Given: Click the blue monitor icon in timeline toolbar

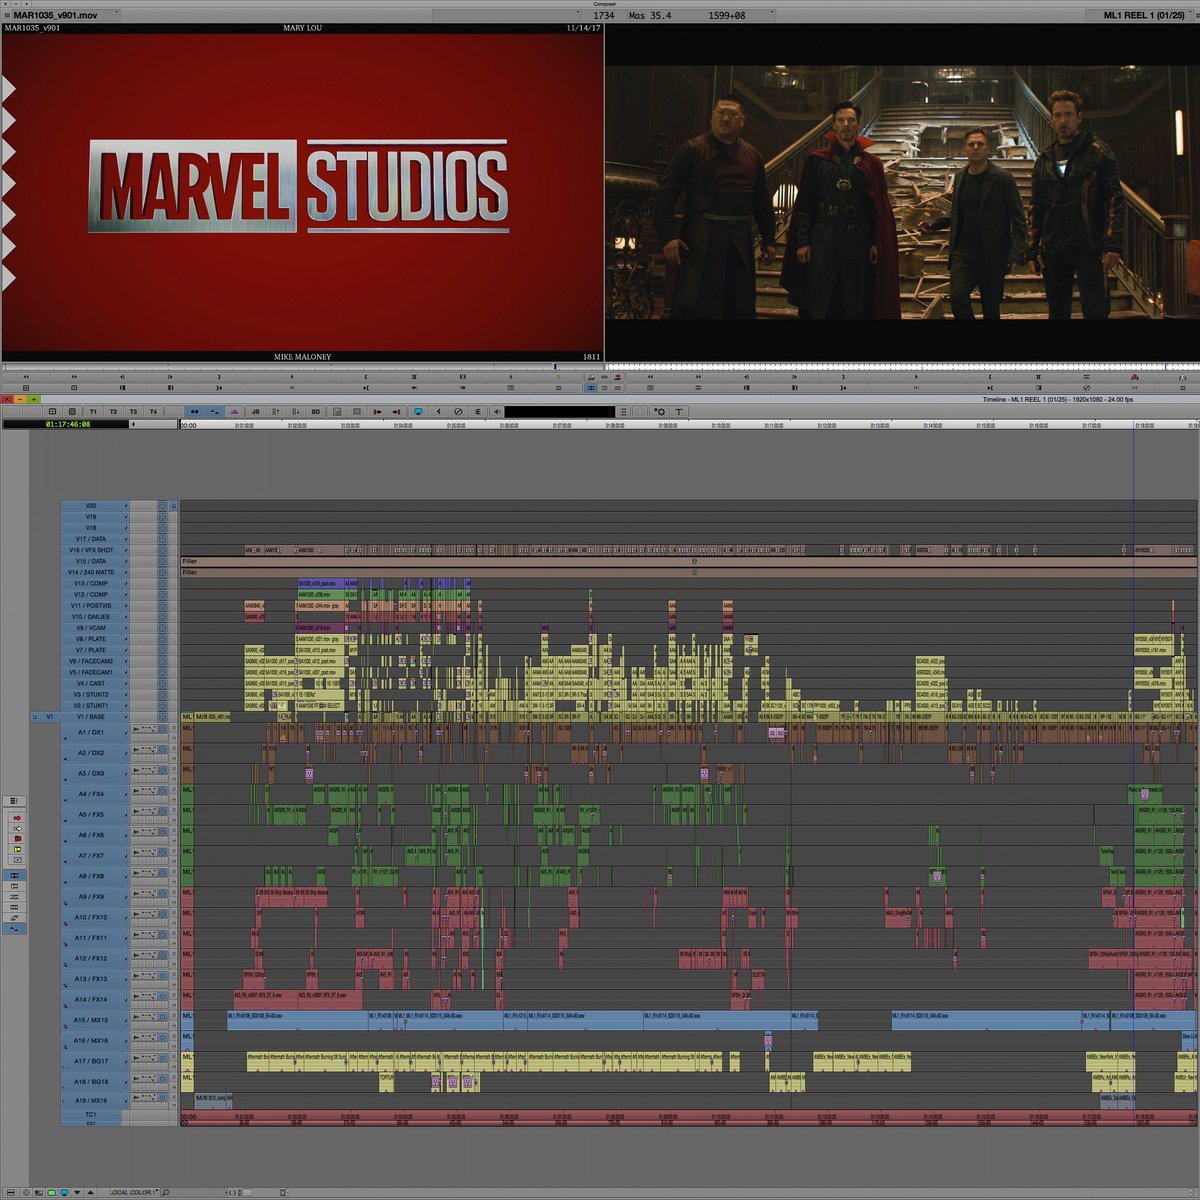Looking at the screenshot, I should [418, 411].
